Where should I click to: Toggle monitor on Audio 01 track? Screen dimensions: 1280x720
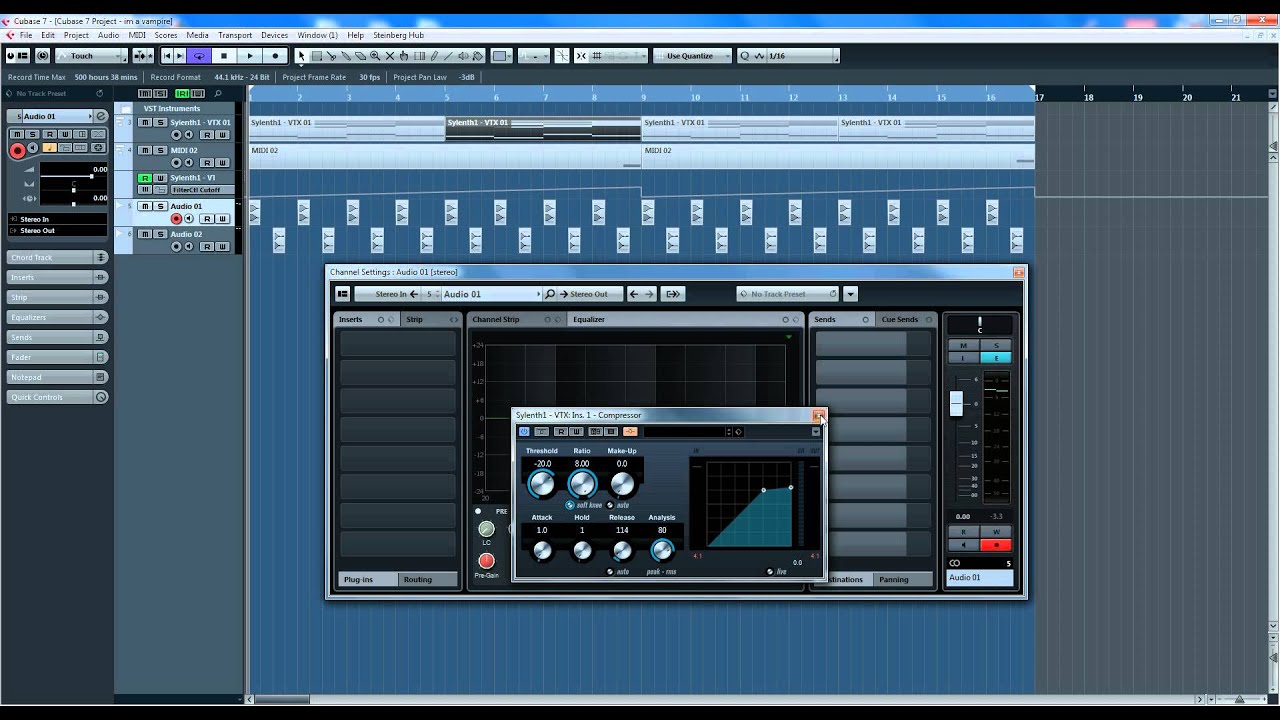coord(189,218)
